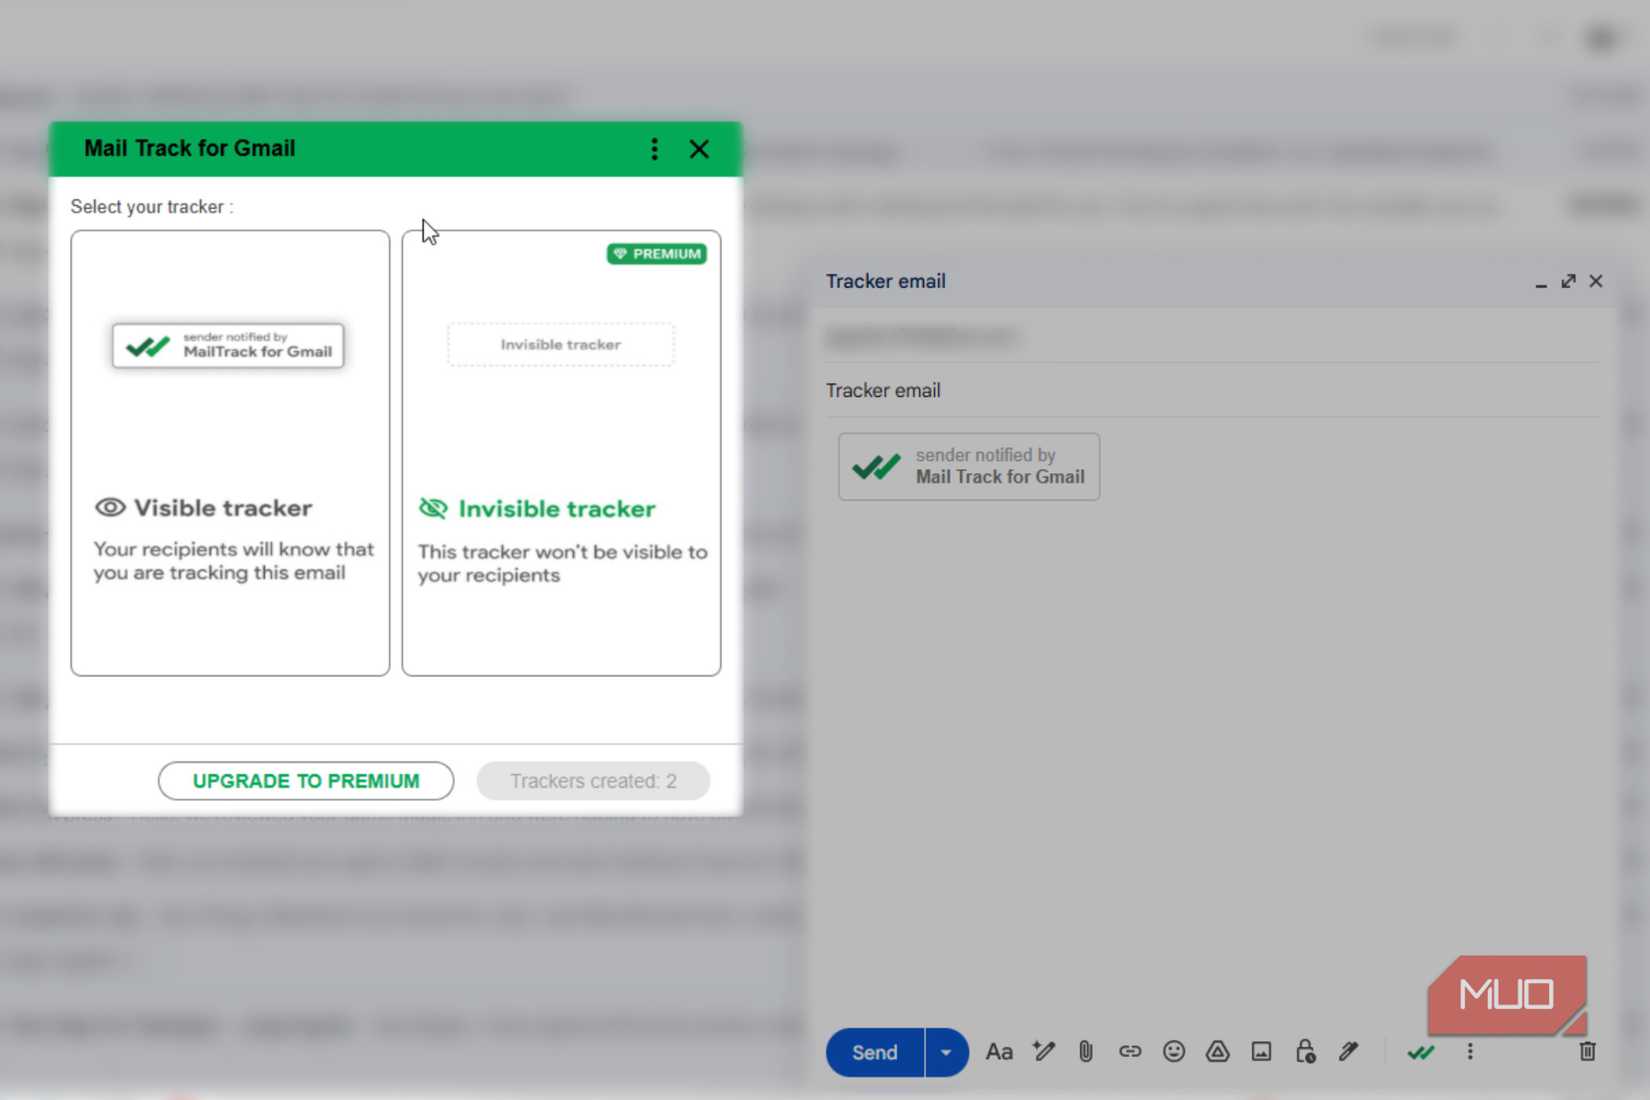This screenshot has height=1100, width=1650.
Task: Open more compose options three-dot menu
Action: coord(1470,1052)
